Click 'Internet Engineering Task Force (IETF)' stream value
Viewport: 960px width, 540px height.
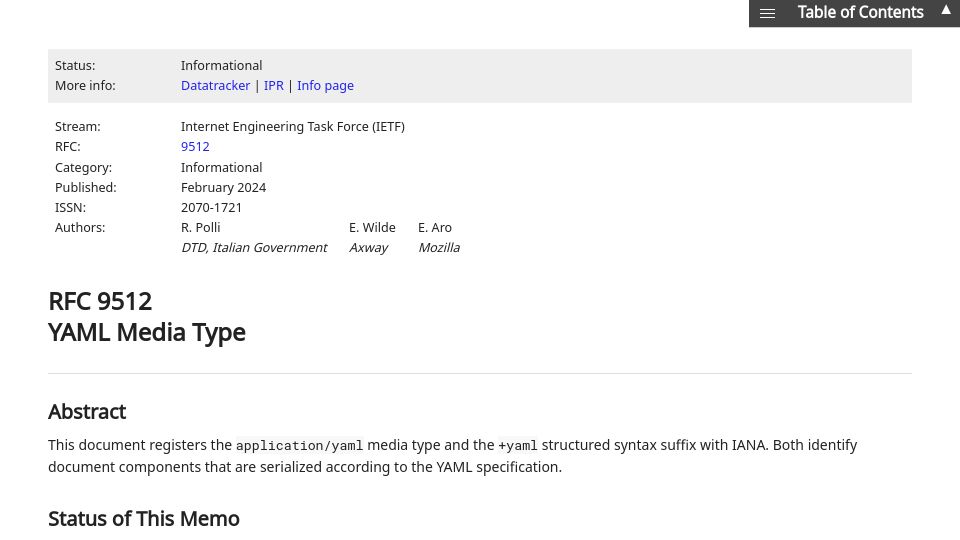pos(293,127)
